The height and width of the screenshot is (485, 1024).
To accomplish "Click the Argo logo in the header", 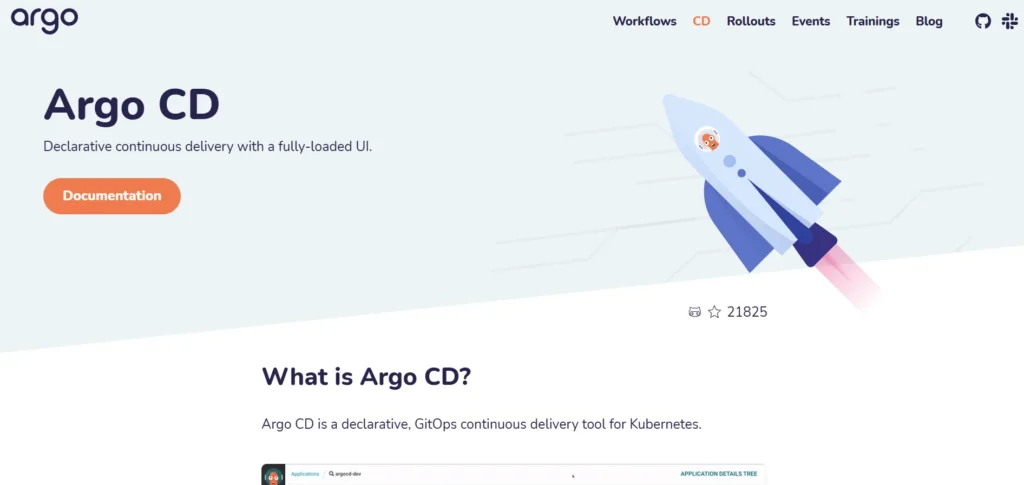I will click(x=44, y=20).
